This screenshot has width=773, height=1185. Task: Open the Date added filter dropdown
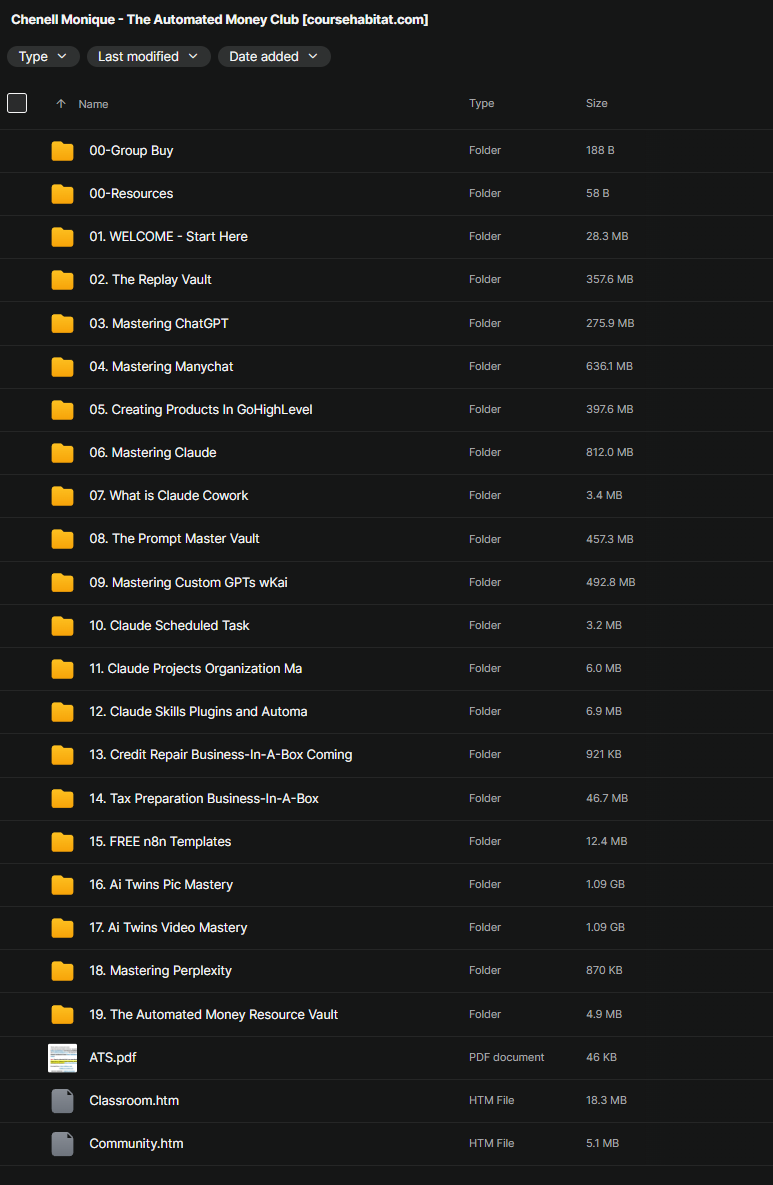pos(274,57)
